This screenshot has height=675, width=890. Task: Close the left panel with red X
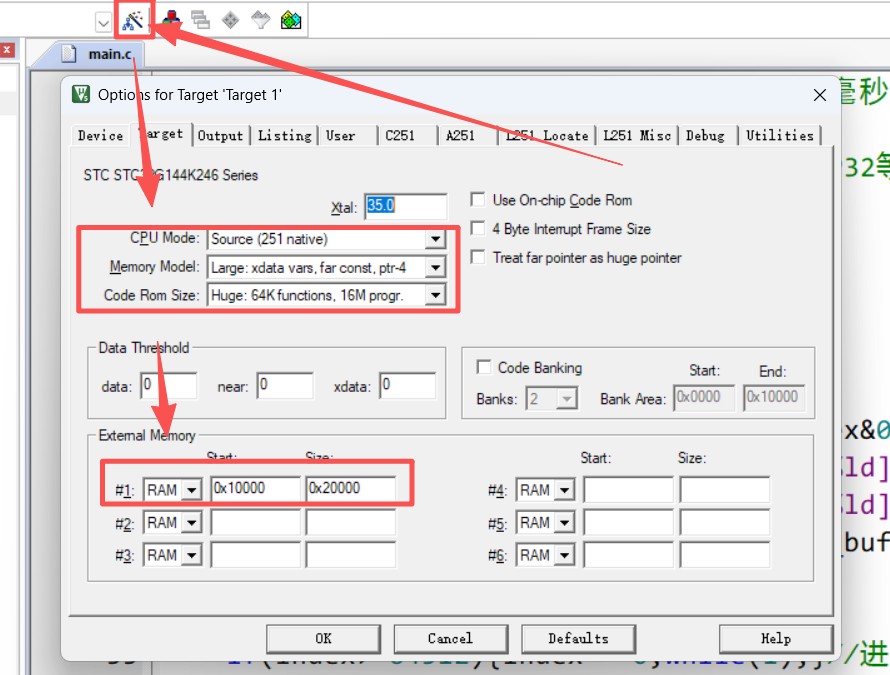7,49
